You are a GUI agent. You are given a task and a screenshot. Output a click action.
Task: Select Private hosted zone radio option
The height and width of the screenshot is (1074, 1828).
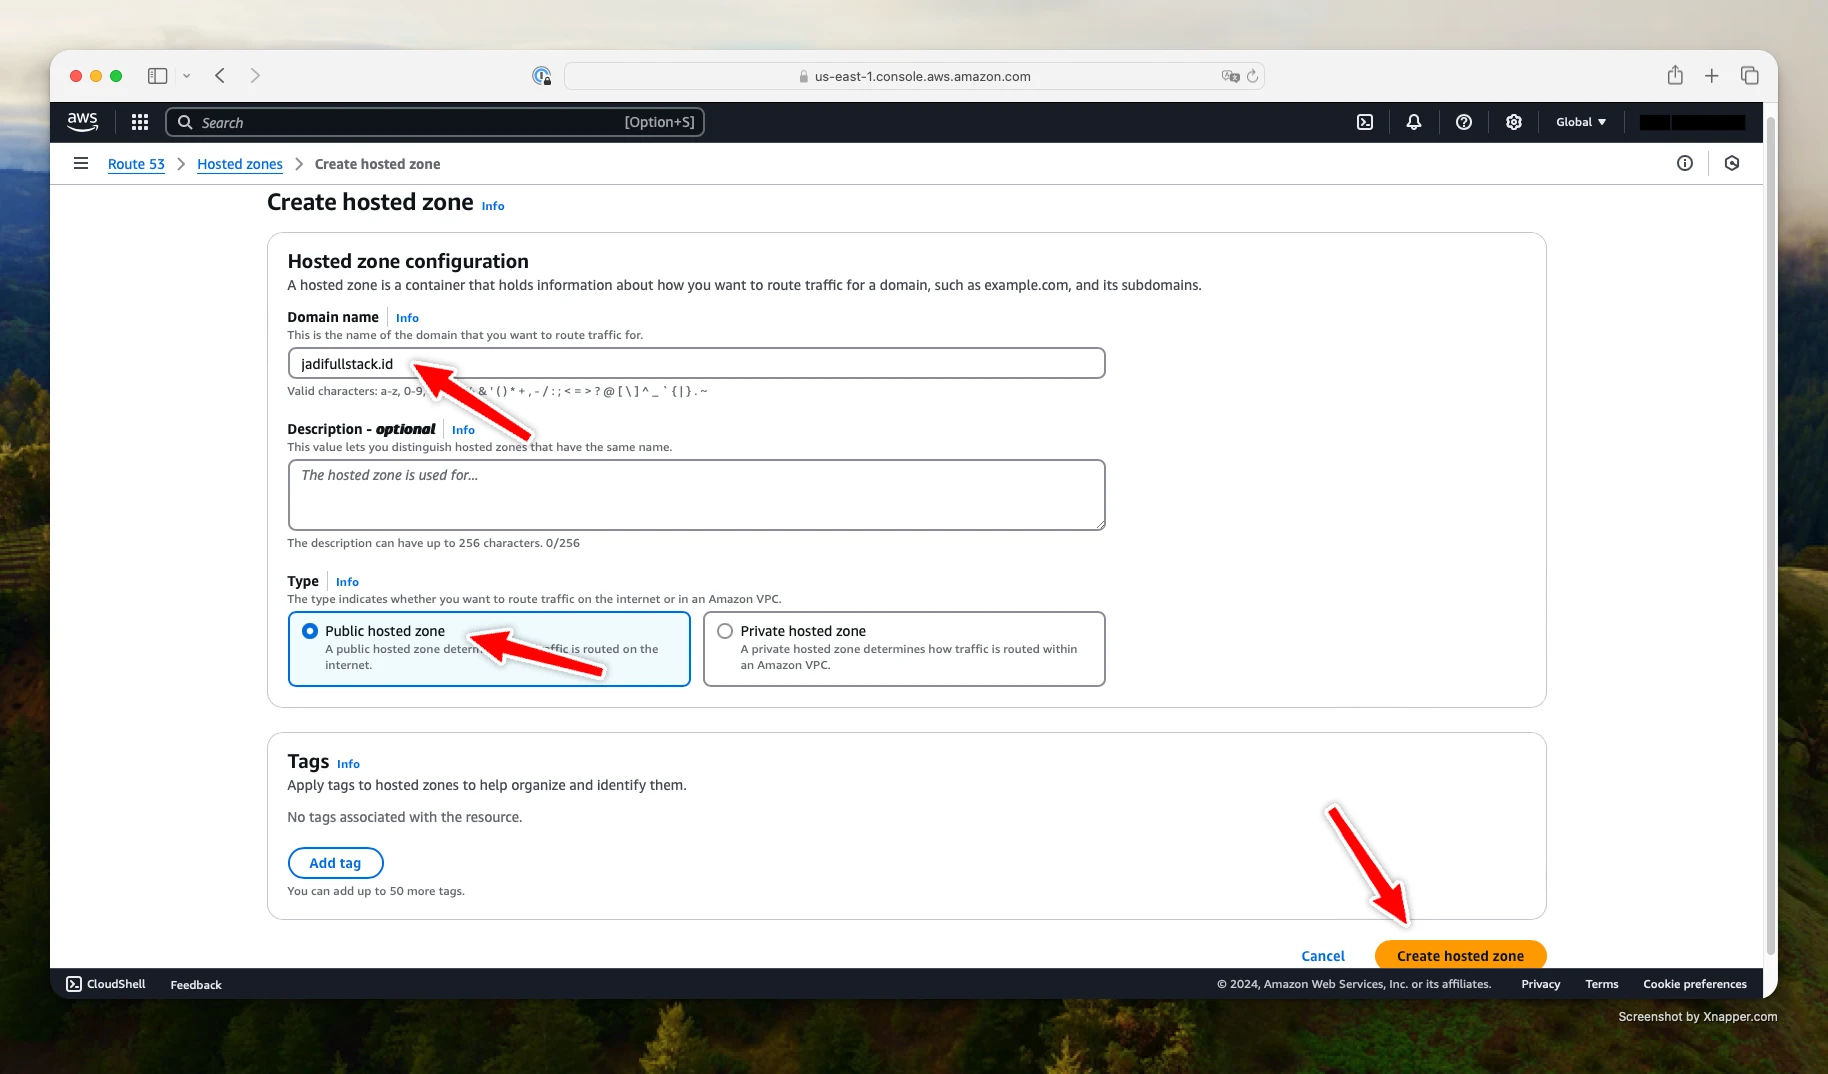tap(725, 631)
